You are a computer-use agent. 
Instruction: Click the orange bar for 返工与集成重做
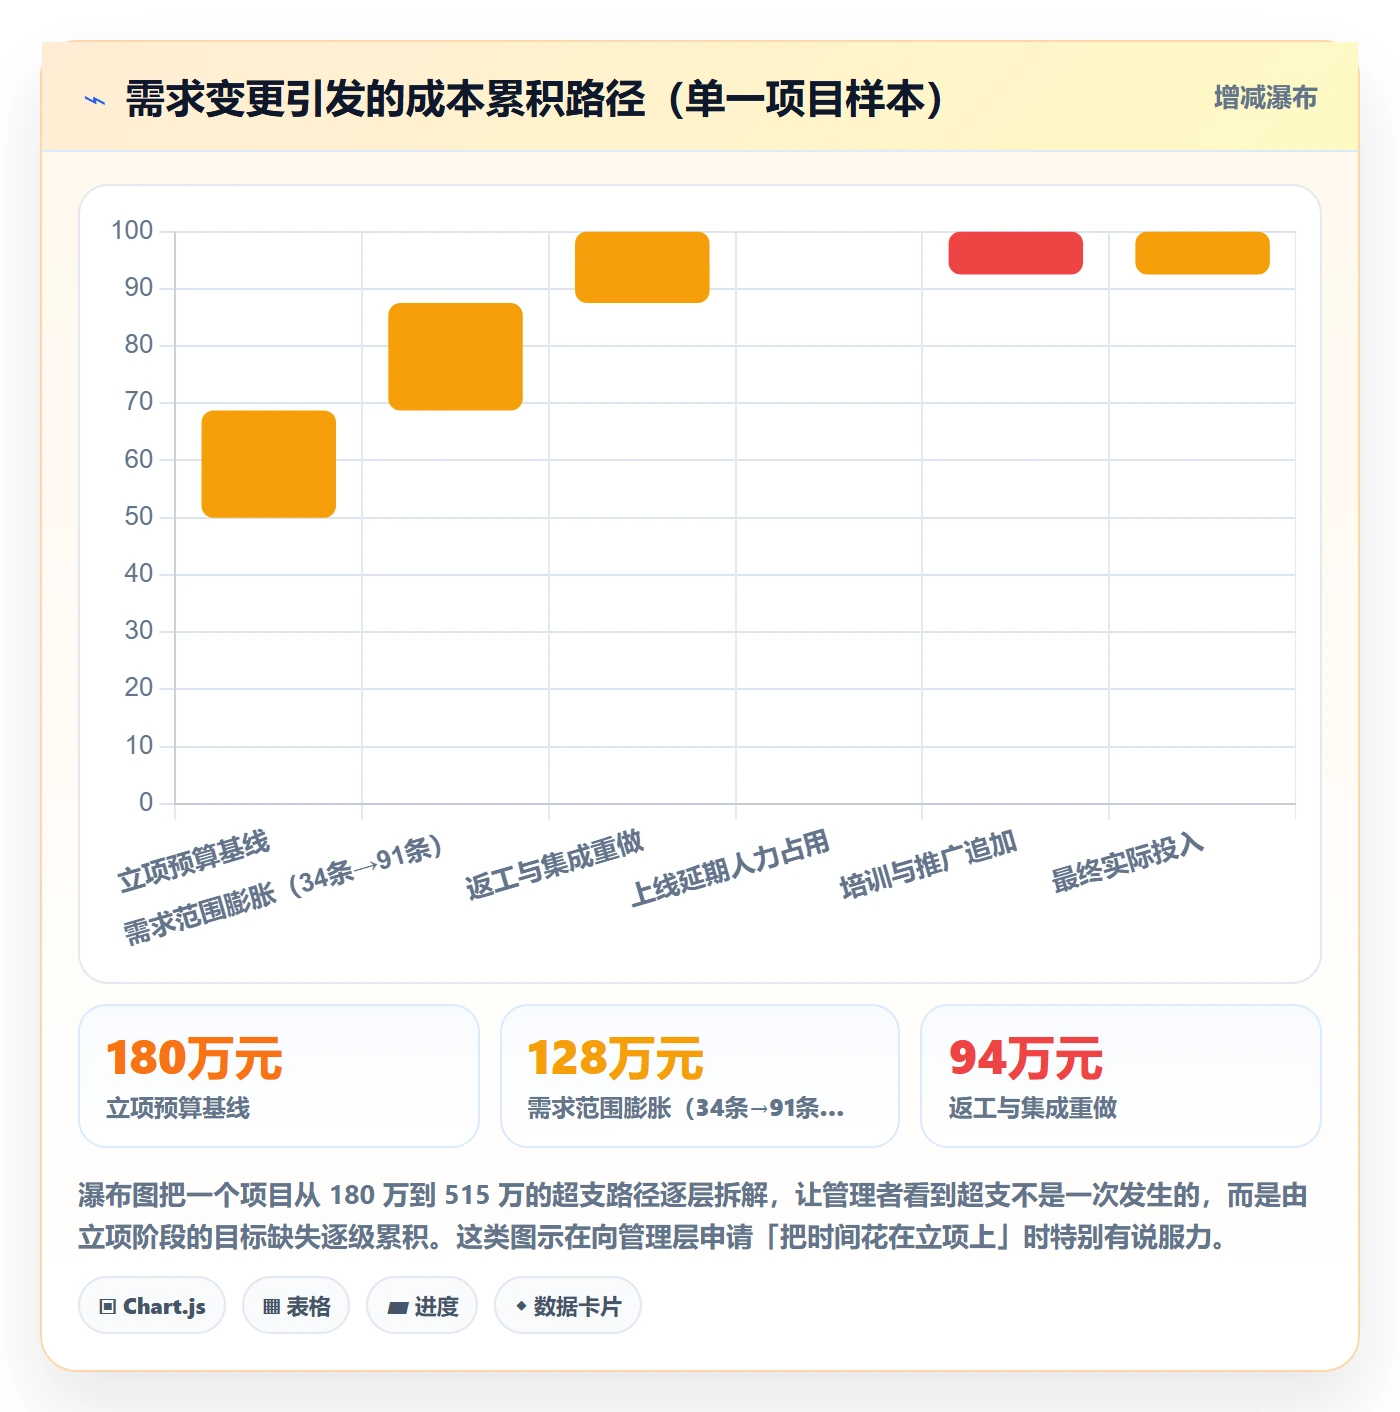click(x=642, y=267)
